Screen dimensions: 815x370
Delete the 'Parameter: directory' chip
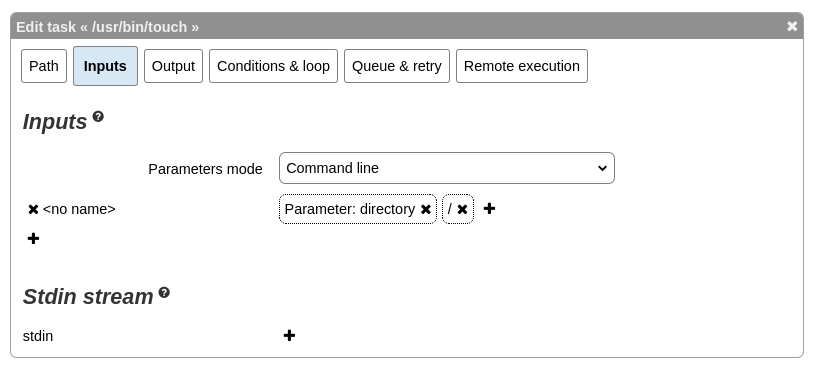pyautogui.click(x=425, y=209)
